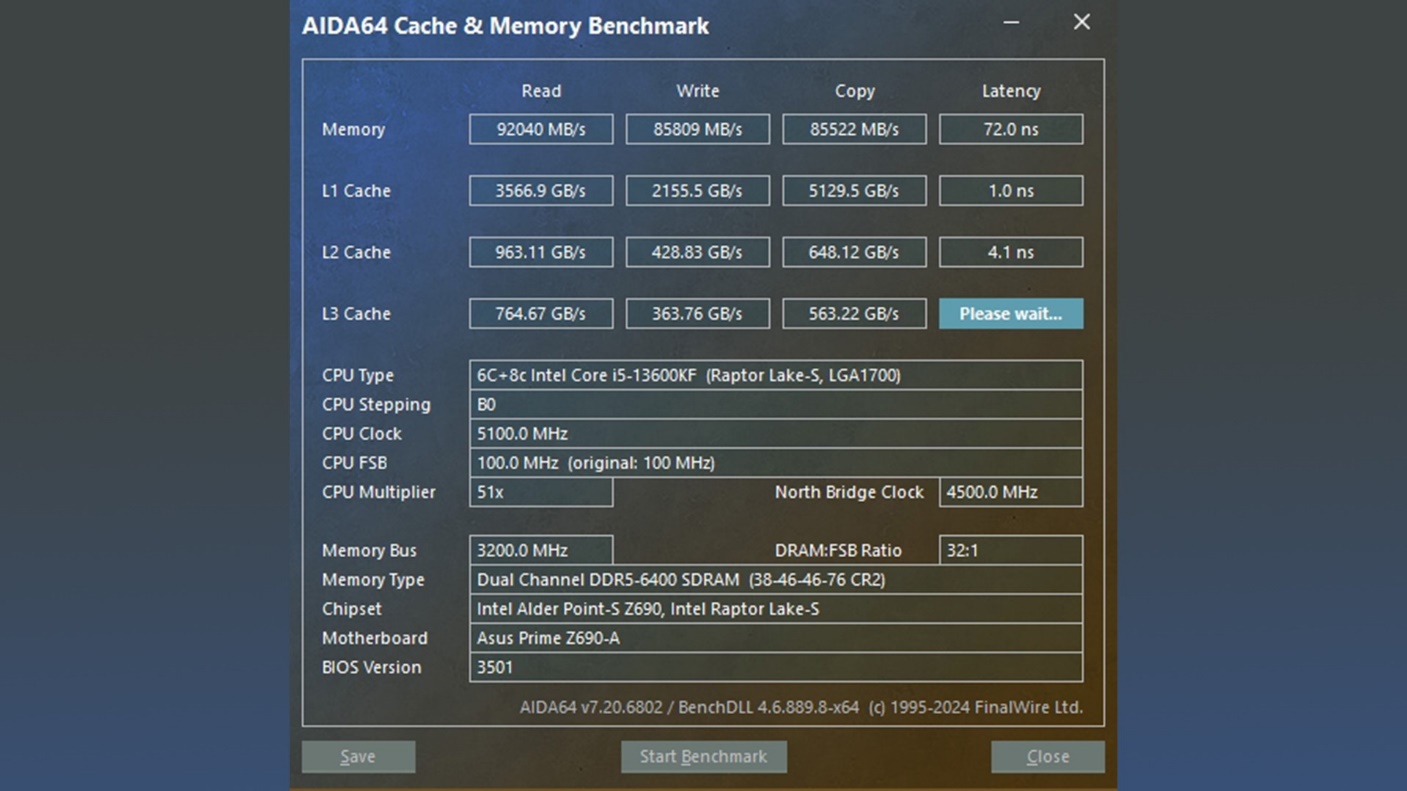Viewport: 1407px width, 791px height.
Task: Click the 'Please wait...' L3 latency cell
Action: click(1011, 314)
